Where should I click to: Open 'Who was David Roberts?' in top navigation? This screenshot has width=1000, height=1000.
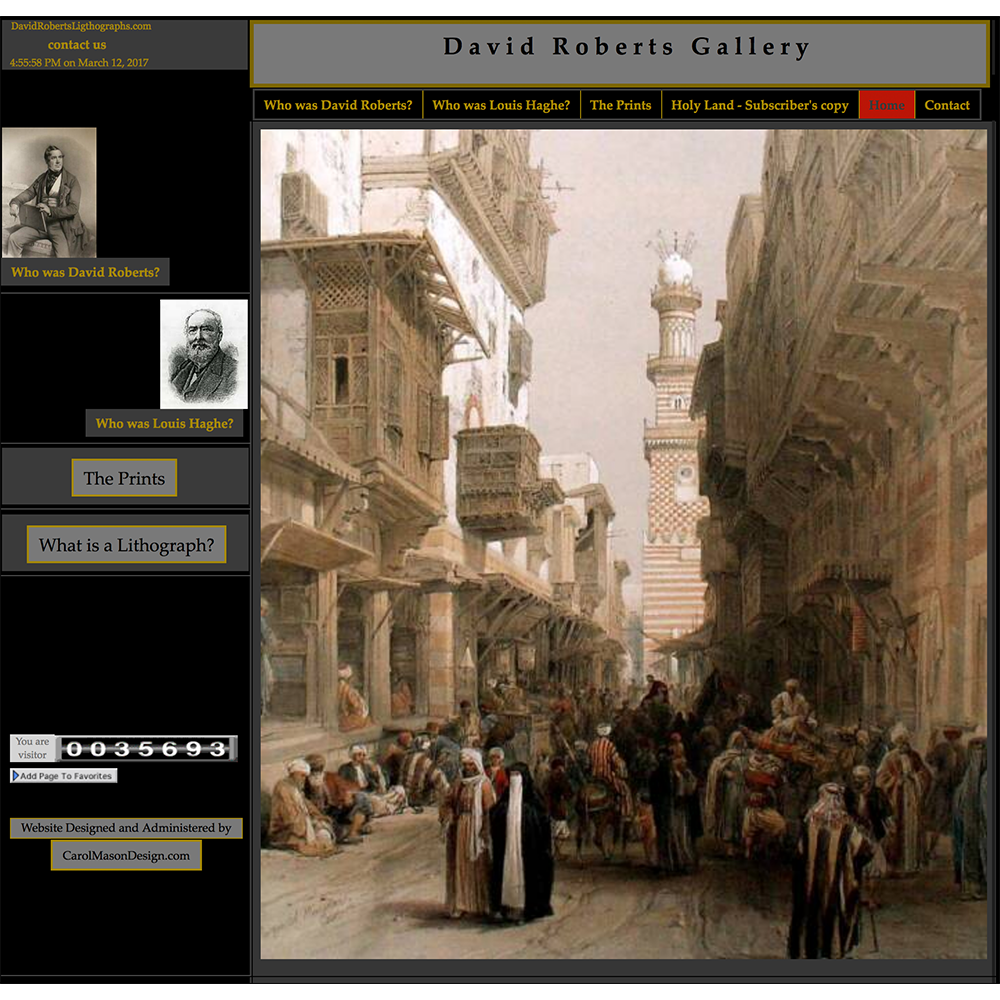click(338, 105)
